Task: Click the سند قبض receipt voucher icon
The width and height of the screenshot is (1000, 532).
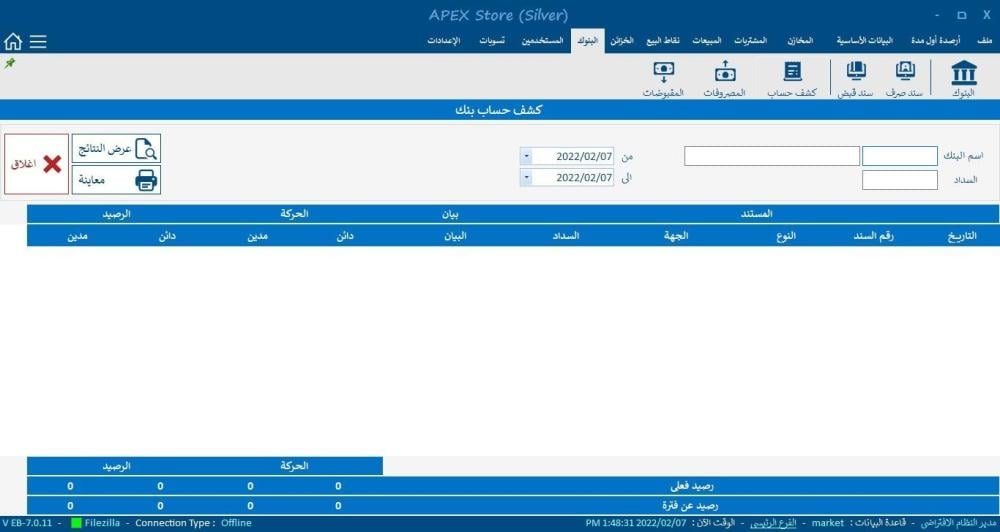Action: pyautogui.click(x=855, y=78)
